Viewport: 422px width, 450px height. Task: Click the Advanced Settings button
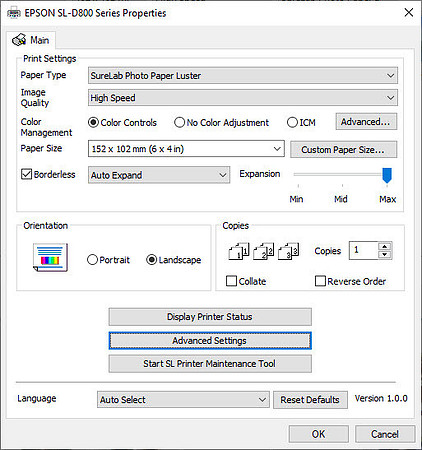pos(210,341)
